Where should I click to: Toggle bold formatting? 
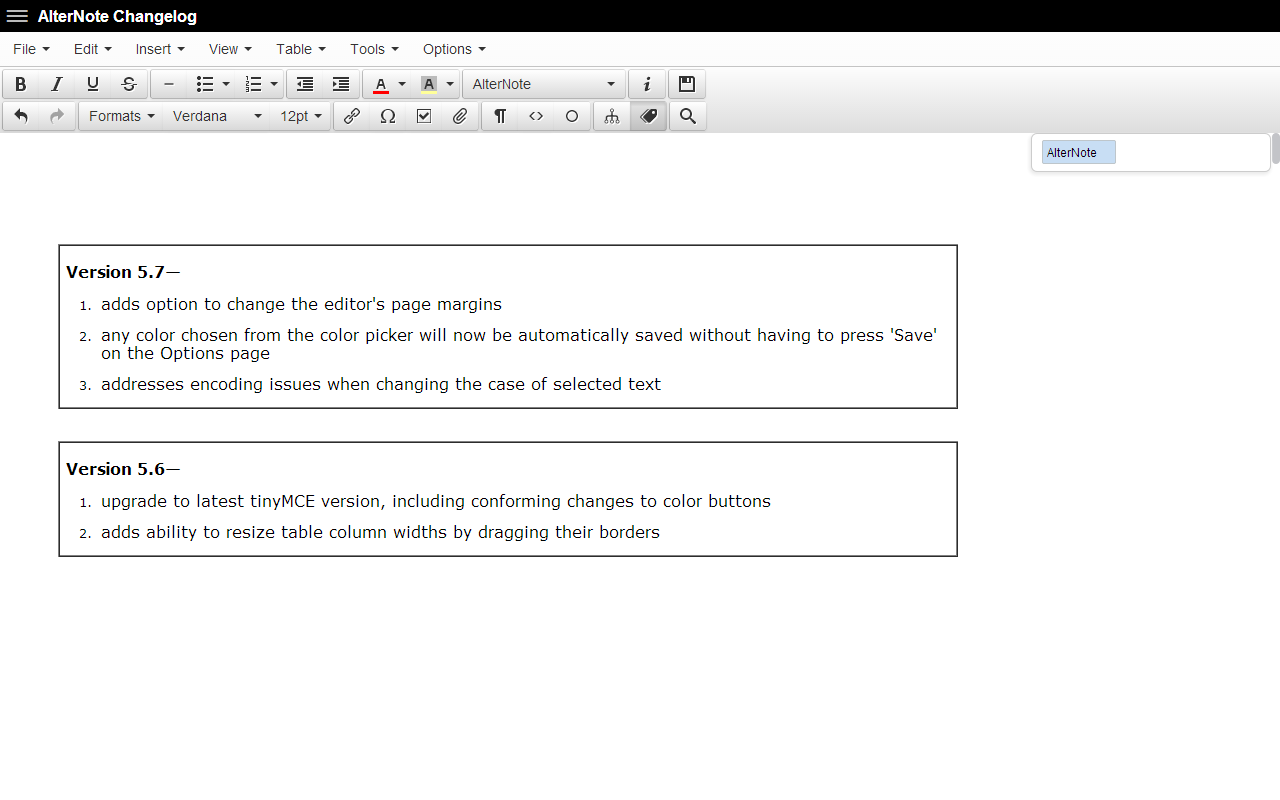coord(20,84)
